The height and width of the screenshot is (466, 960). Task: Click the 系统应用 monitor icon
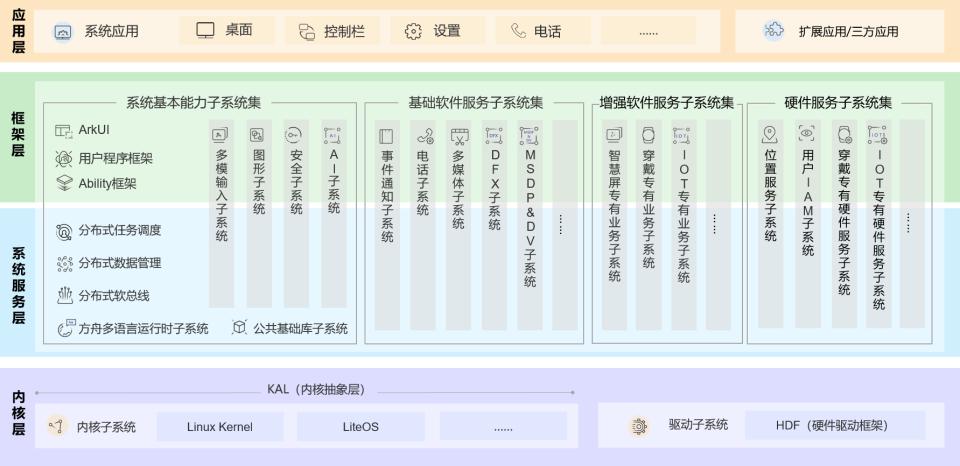tap(63, 31)
